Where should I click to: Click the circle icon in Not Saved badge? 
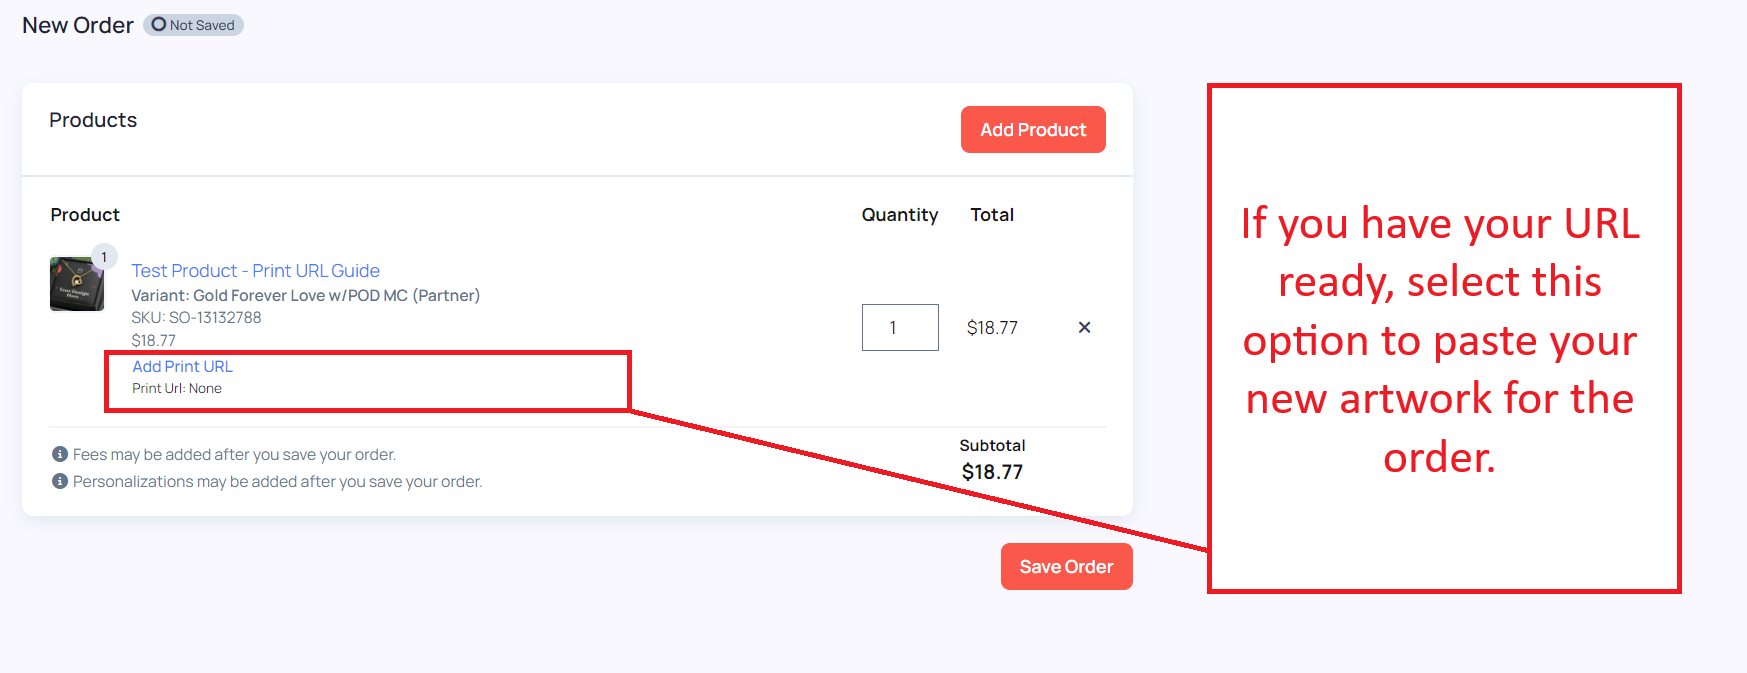(158, 25)
